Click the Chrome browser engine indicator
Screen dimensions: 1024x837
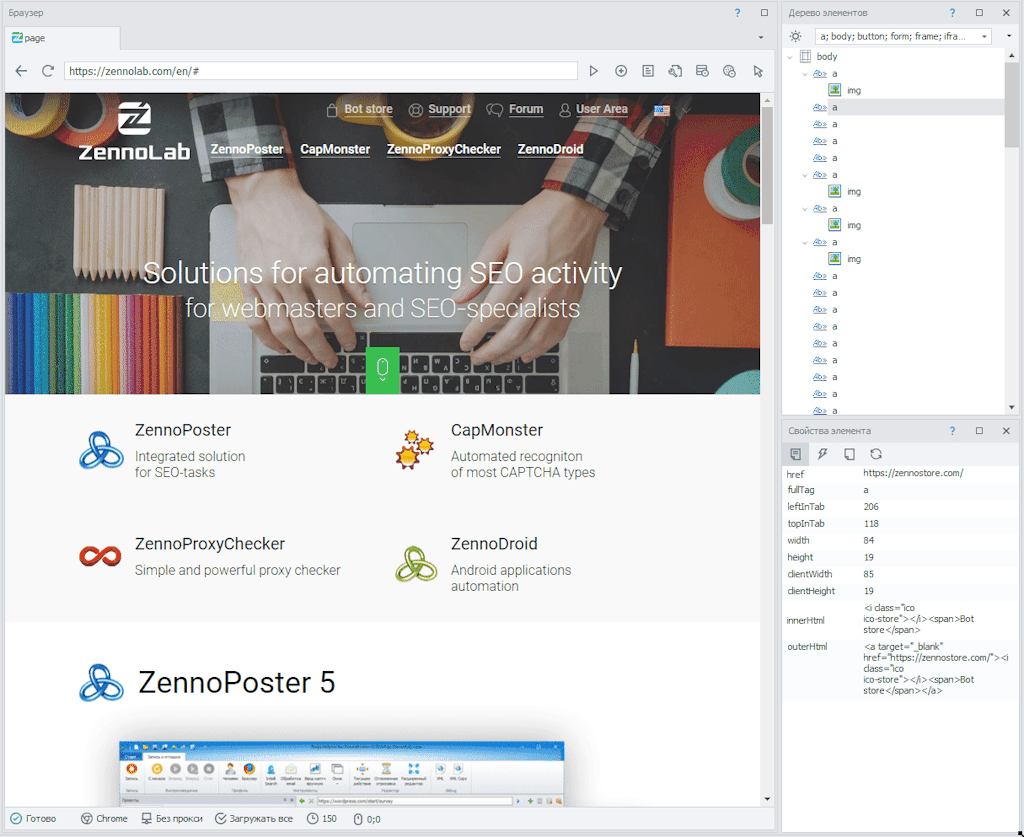pos(104,818)
